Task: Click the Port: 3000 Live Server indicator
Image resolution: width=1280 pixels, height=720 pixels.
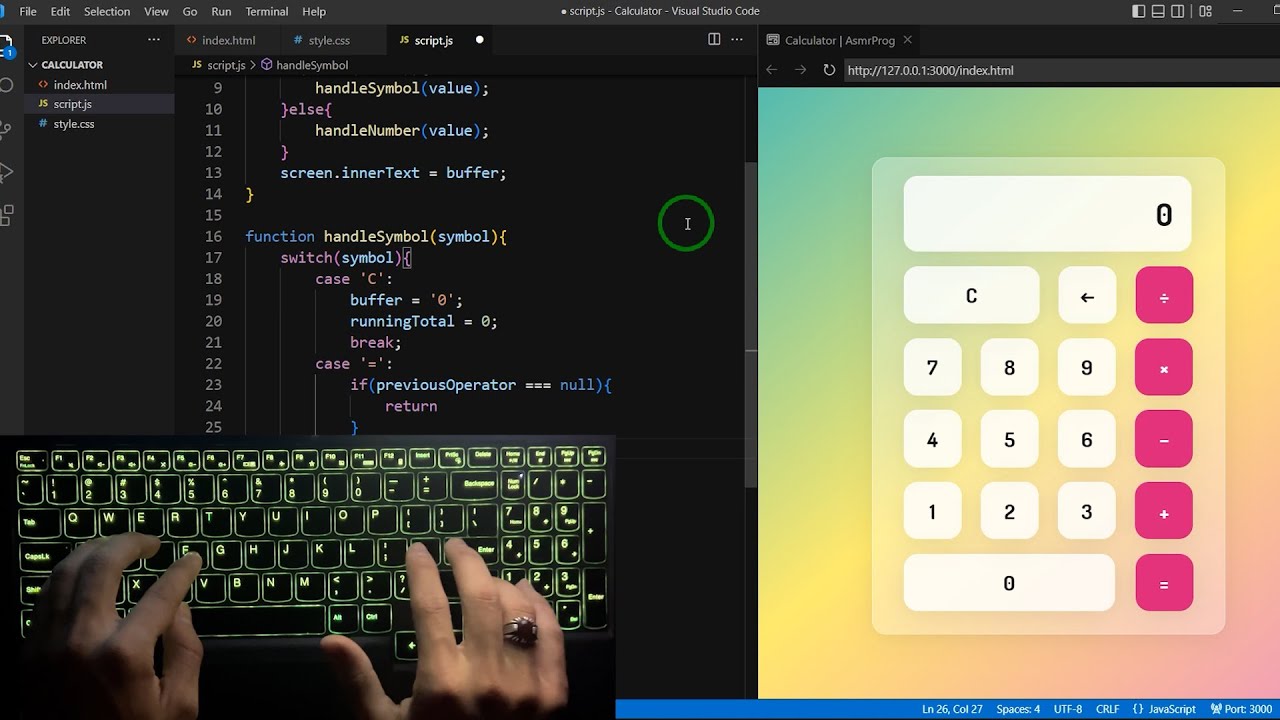Action: (x=1241, y=709)
